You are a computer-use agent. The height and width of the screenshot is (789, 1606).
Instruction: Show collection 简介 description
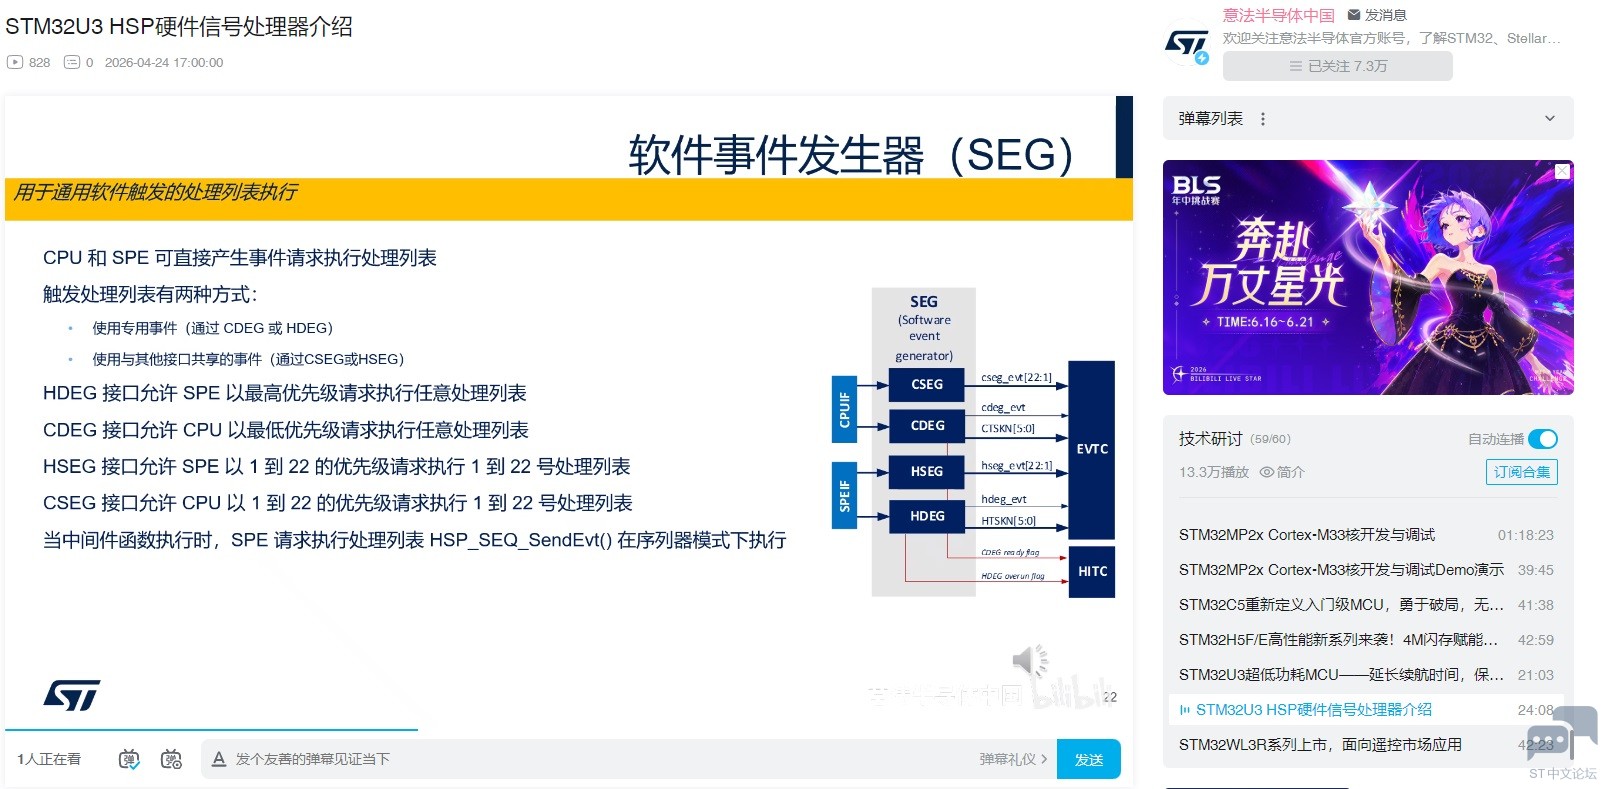click(1282, 472)
